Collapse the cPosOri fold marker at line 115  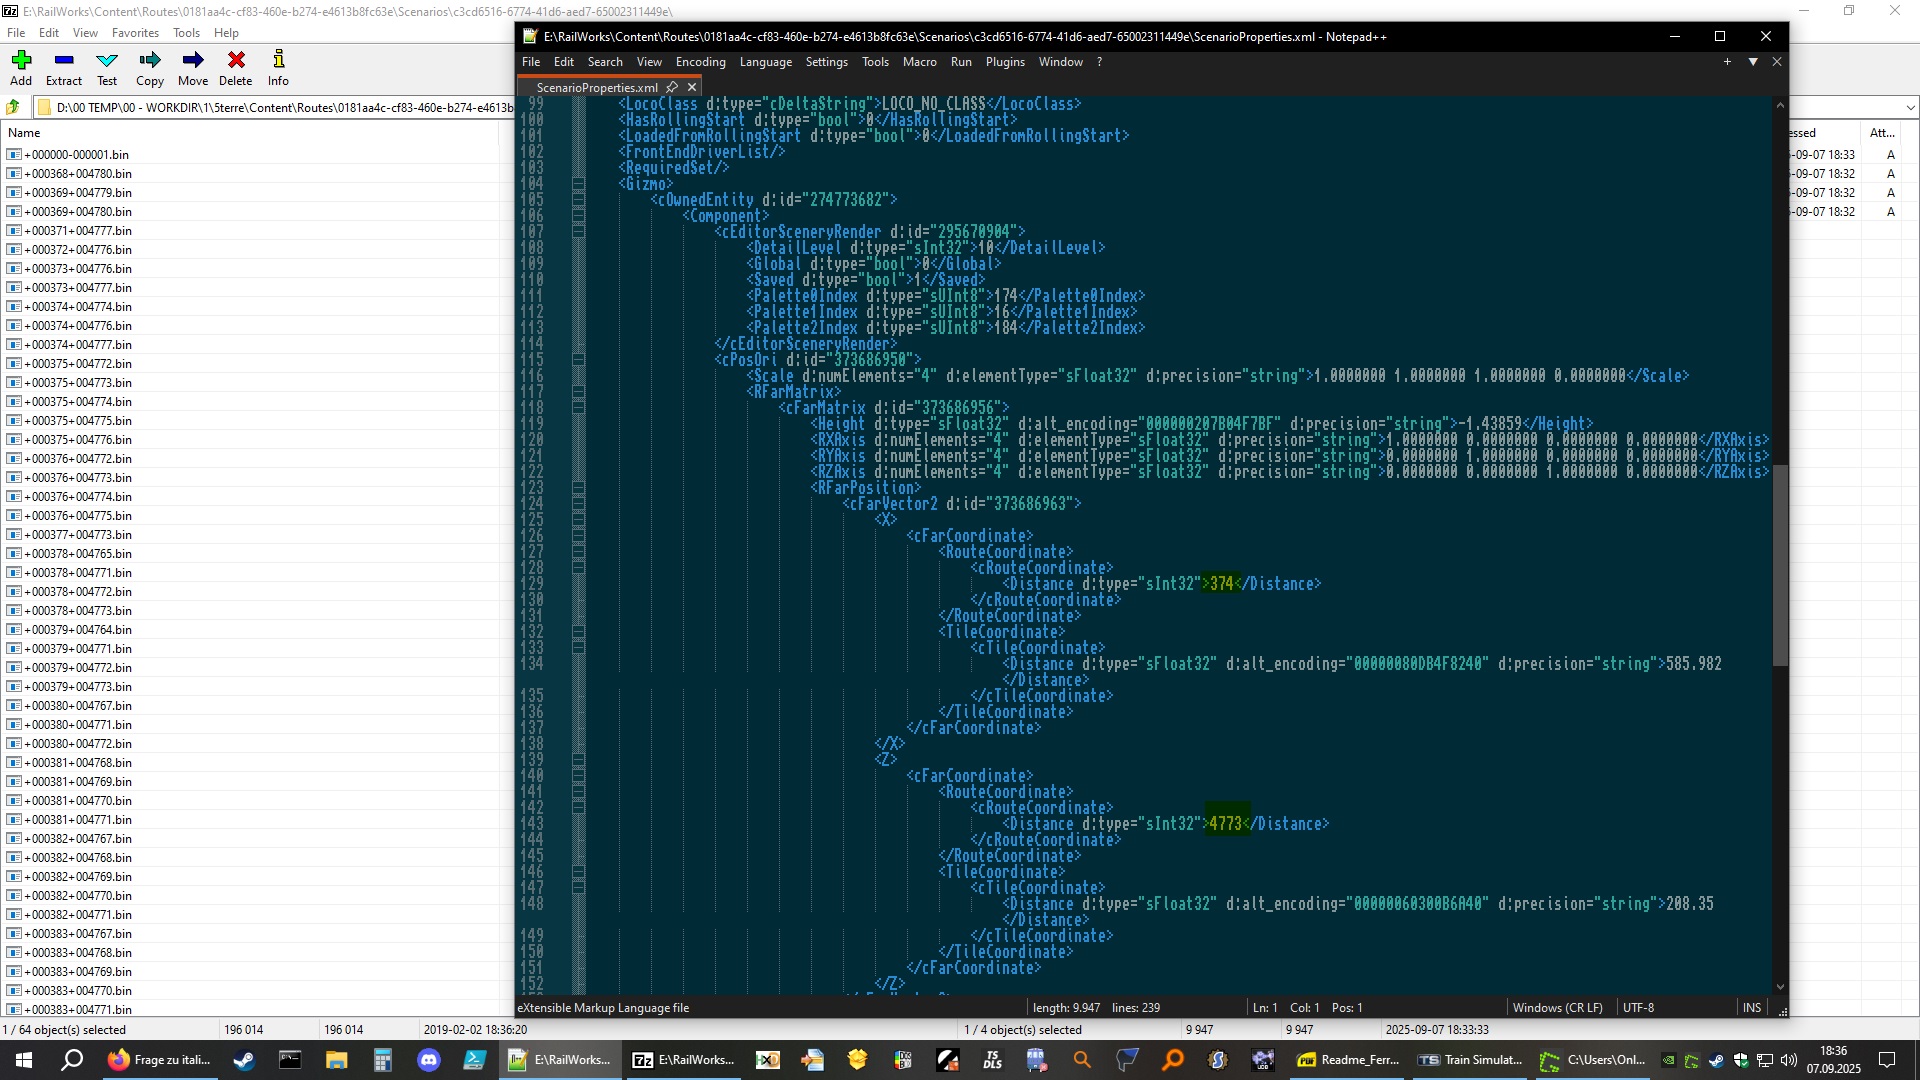(579, 360)
